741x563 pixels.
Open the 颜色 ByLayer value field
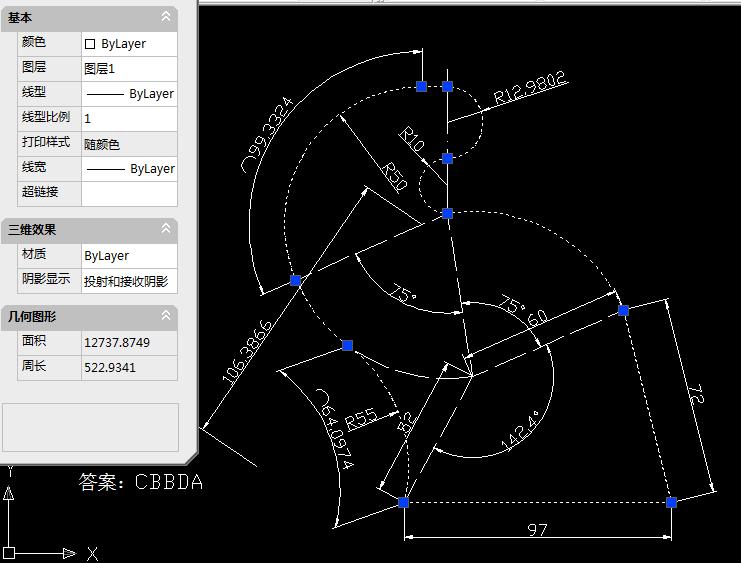[129, 44]
